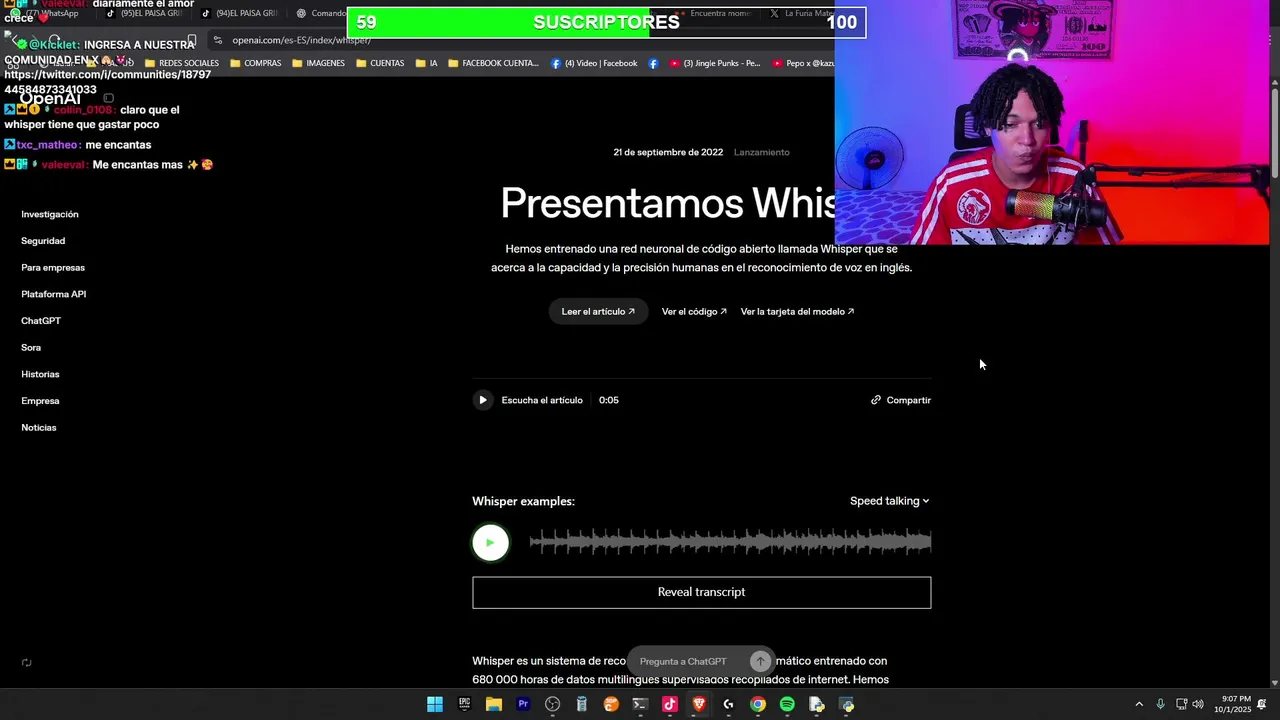Viewport: 1280px width, 720px height.
Task: Switch to the (95) EL PAISA GRI tab
Action: (x=145, y=13)
